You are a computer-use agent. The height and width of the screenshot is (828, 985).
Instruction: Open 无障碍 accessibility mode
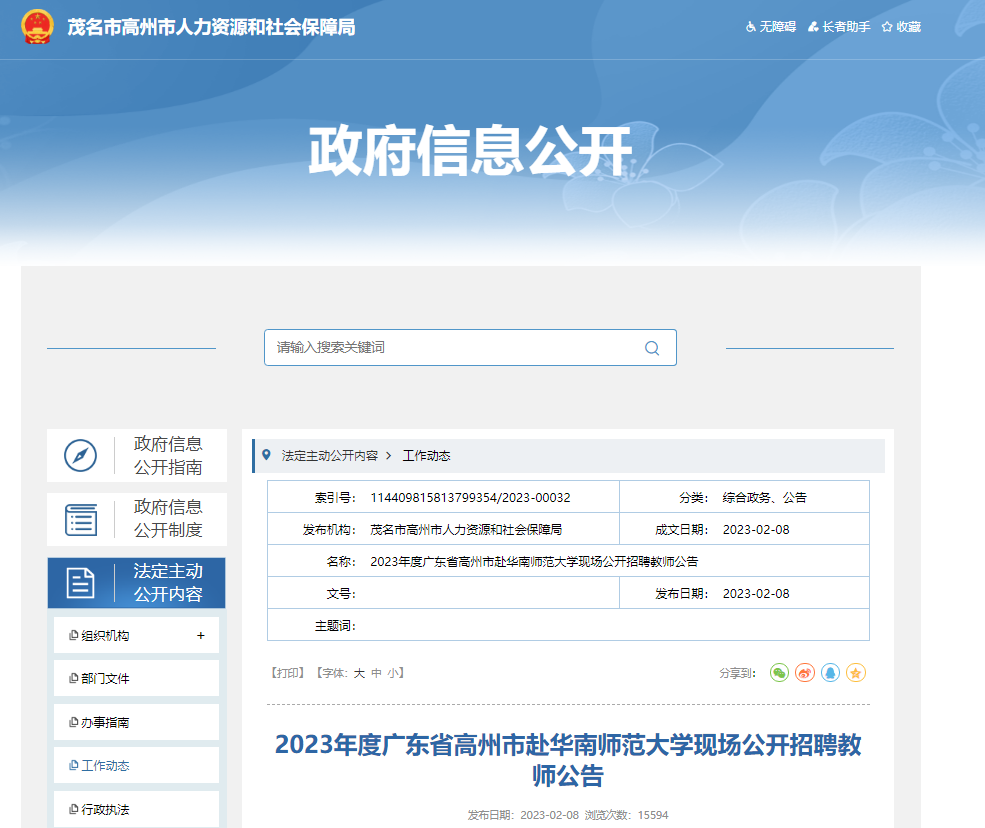(771, 27)
